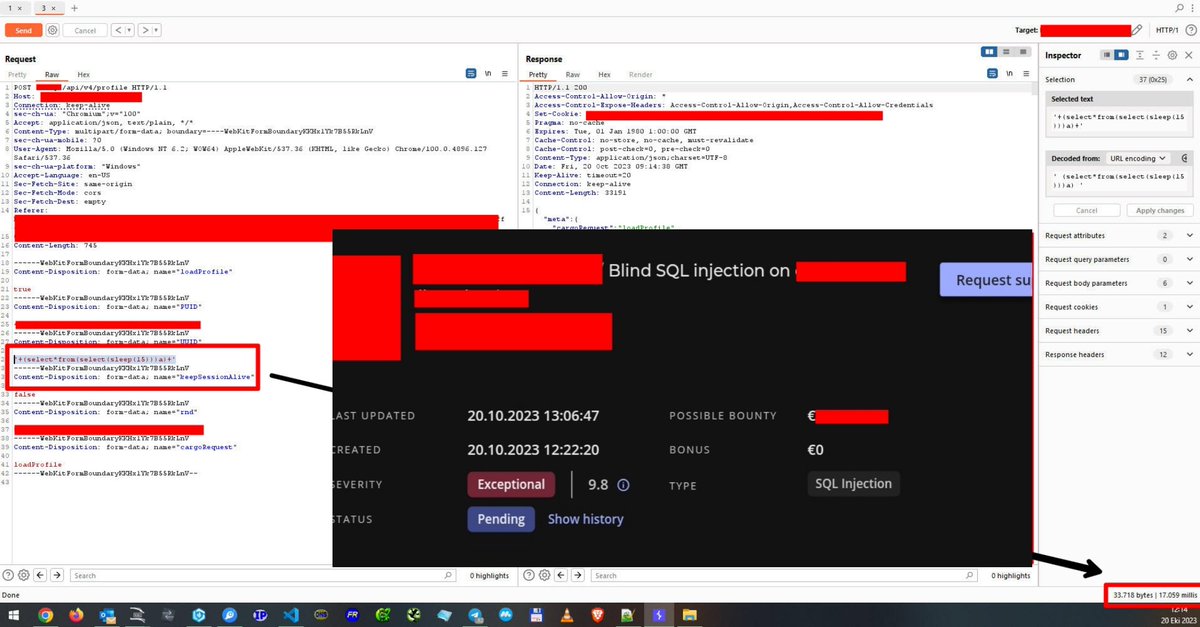Open Repeater send settings gear
This screenshot has width=1200, height=627.
click(53, 31)
